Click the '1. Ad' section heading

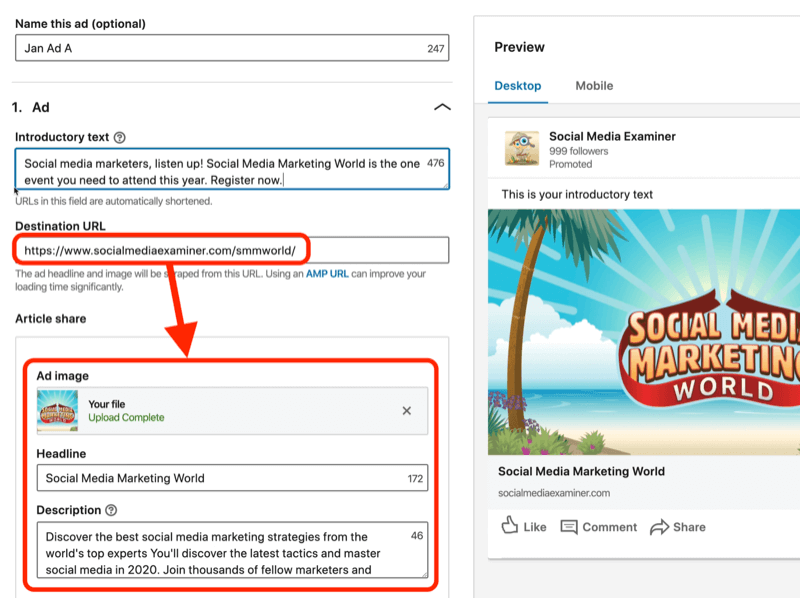point(31,107)
